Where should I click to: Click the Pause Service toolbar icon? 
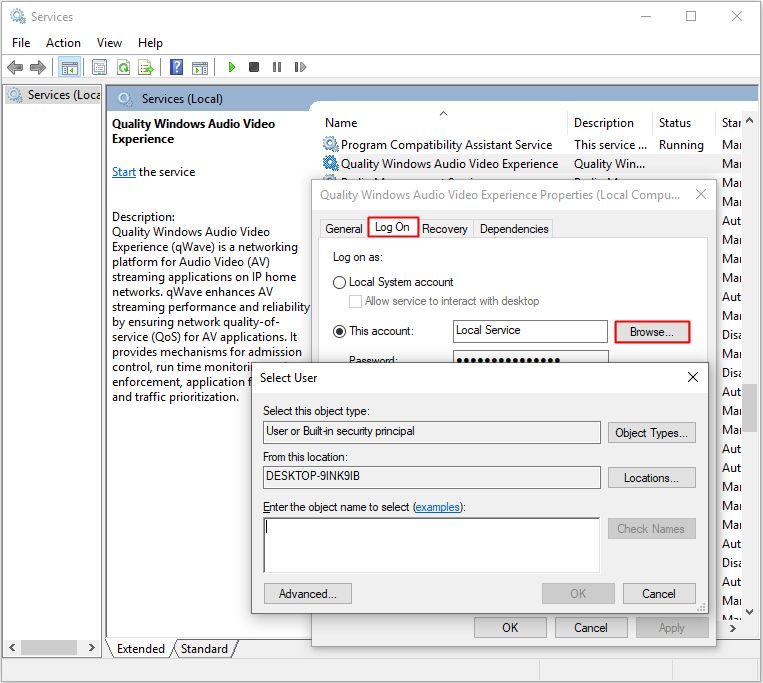click(277, 67)
